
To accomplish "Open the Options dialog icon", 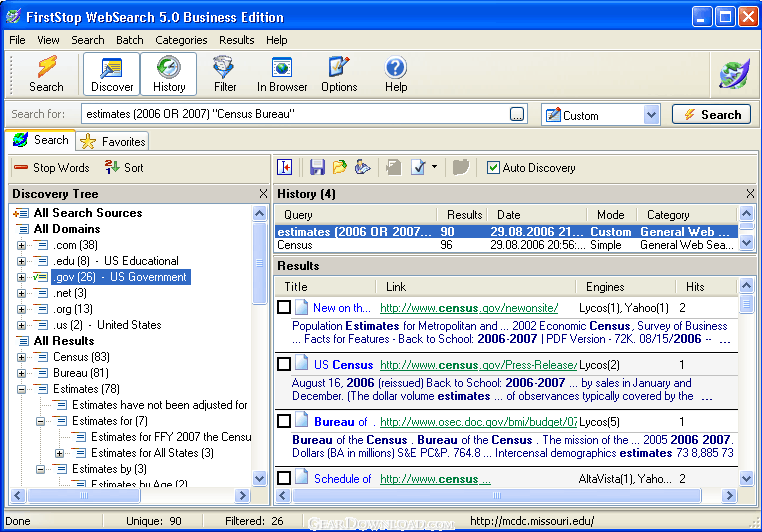I will point(339,74).
